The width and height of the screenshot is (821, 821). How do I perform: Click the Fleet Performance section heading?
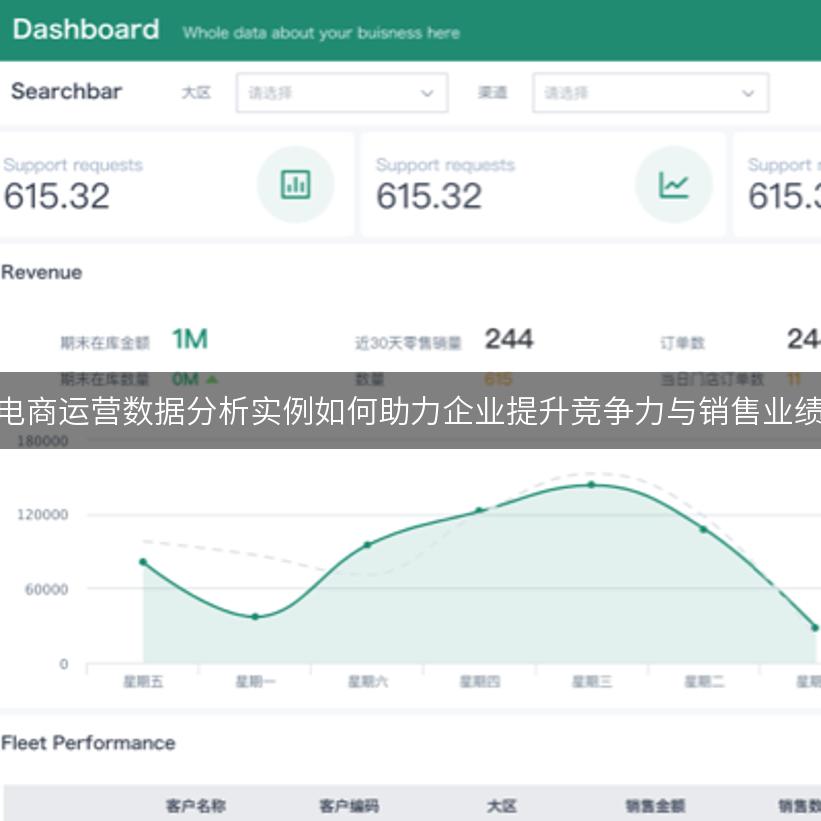88,743
